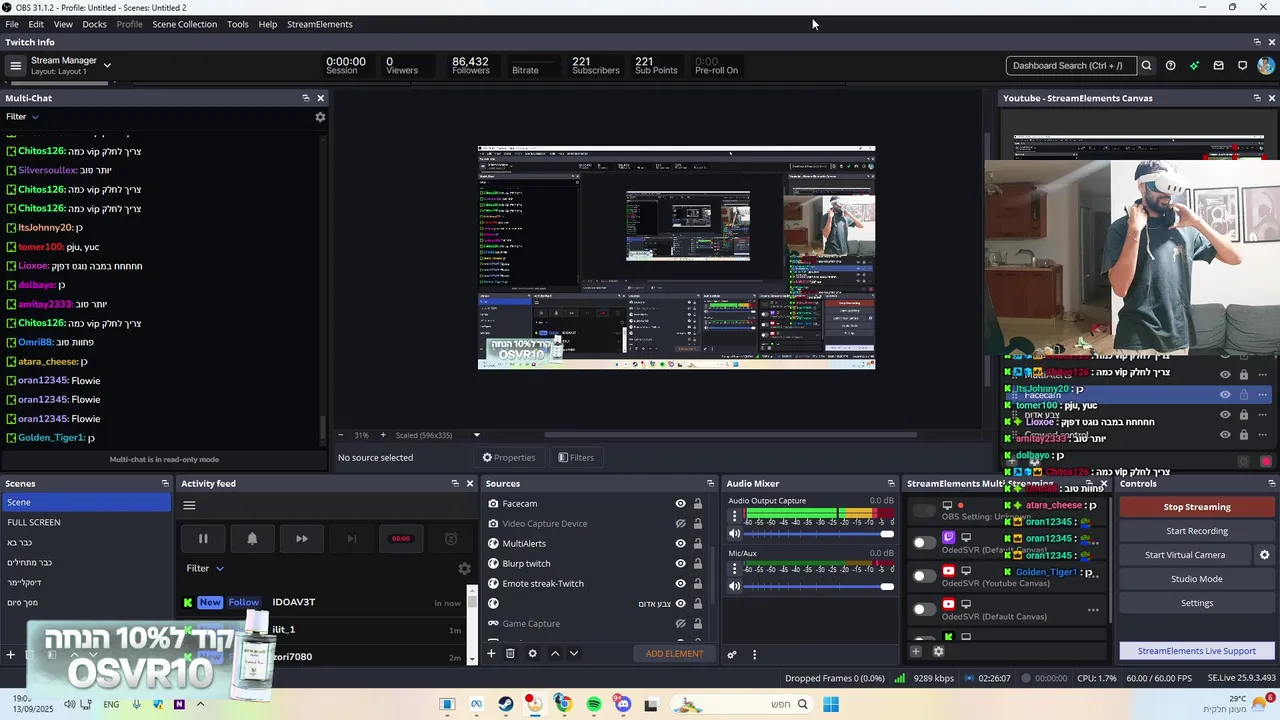This screenshot has width=1280, height=720.
Task: Open Activity feed settings gear
Action: 464,568
